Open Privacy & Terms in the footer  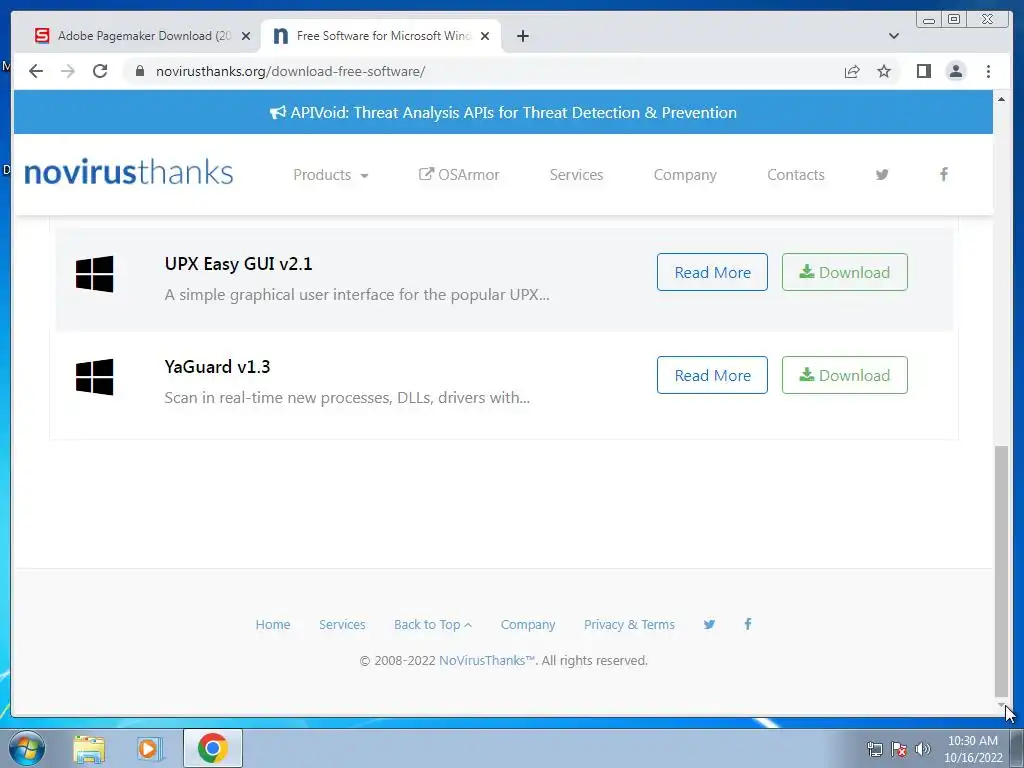(x=629, y=624)
